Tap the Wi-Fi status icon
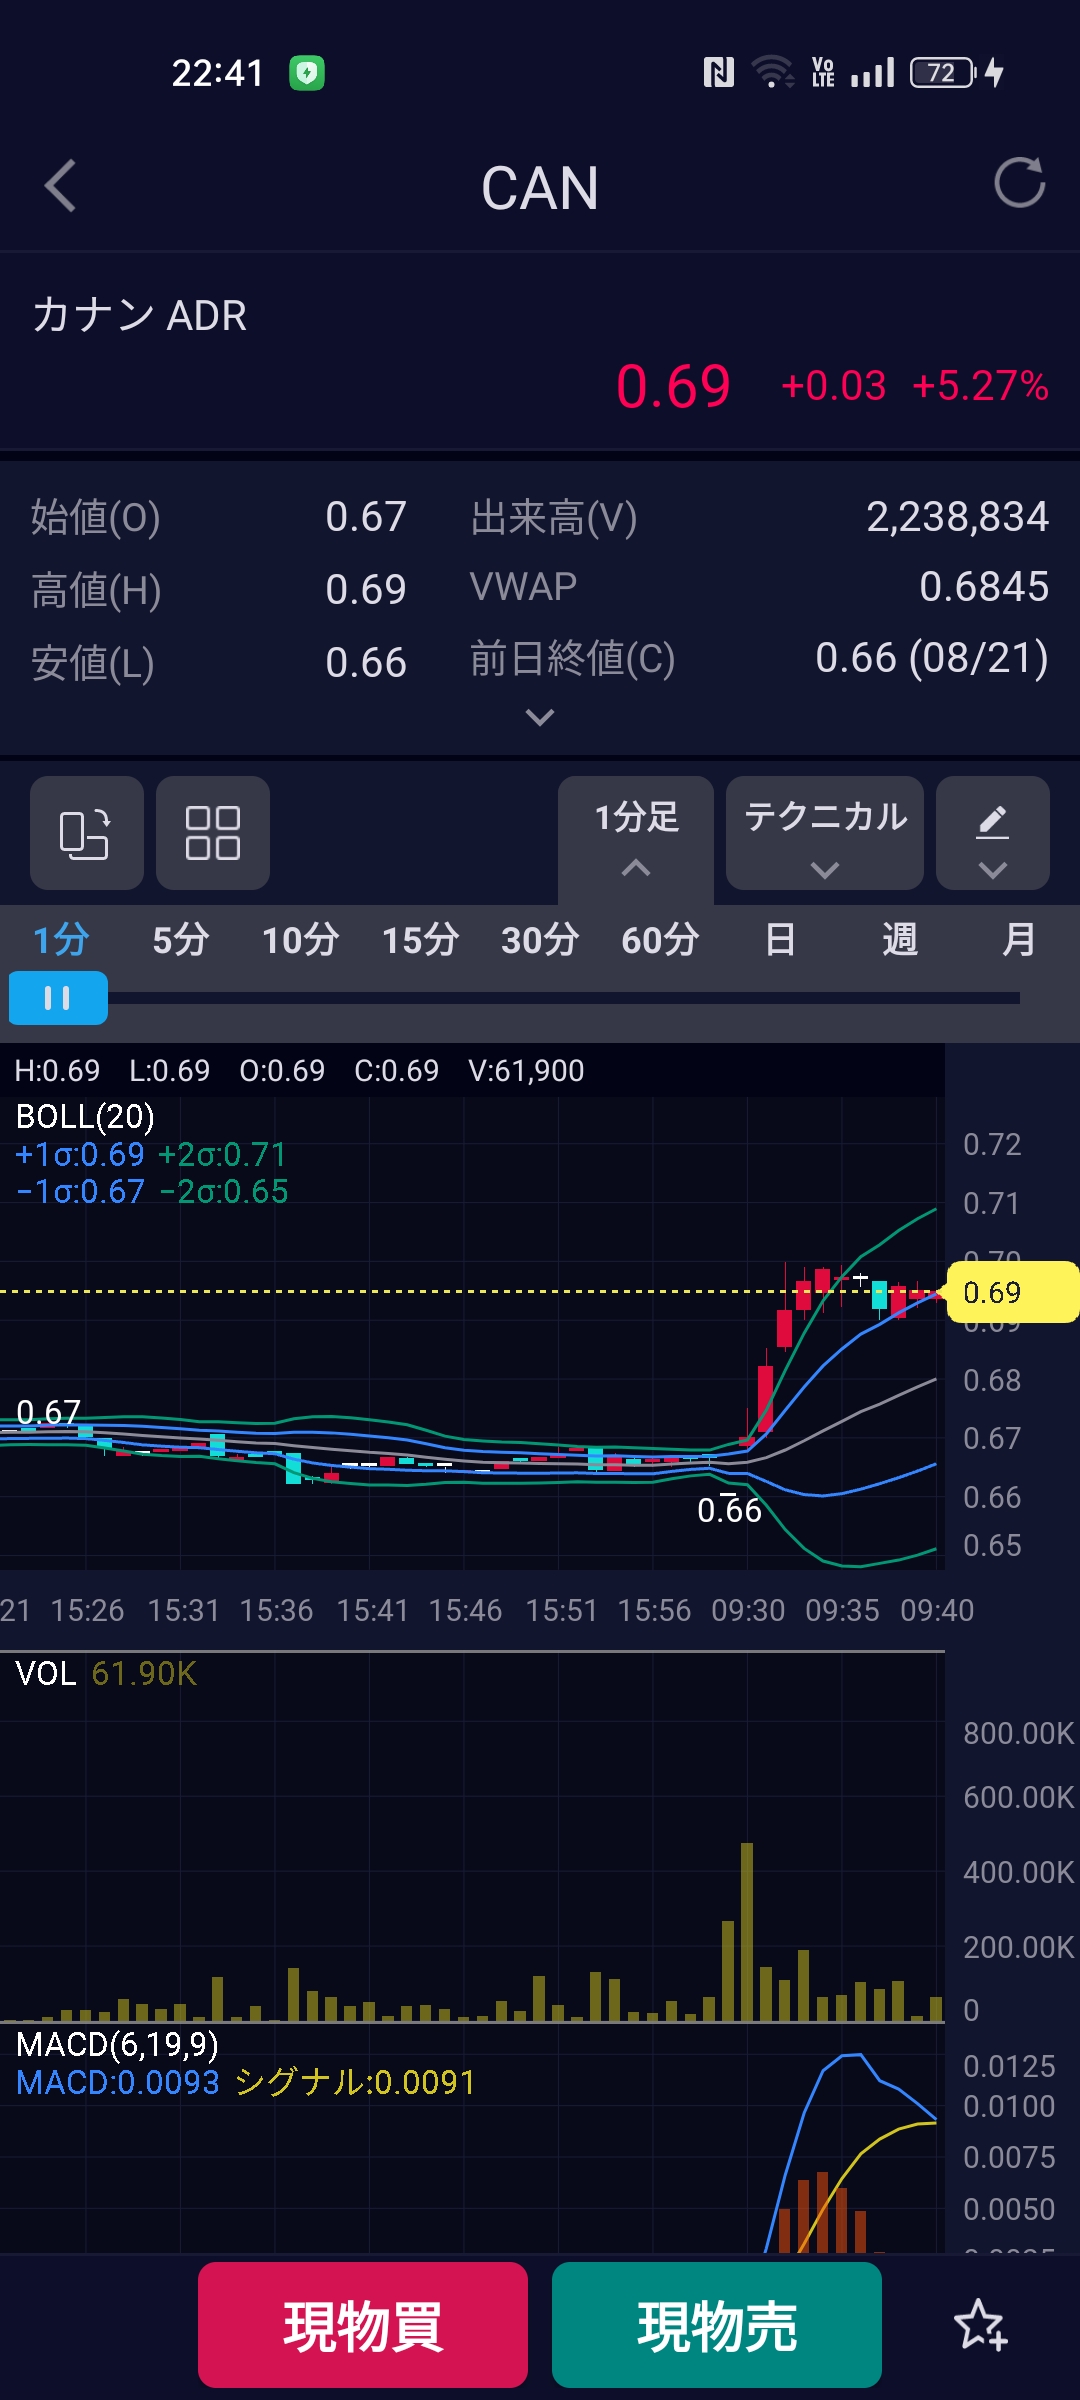Viewport: 1080px width, 2400px height. click(x=772, y=72)
